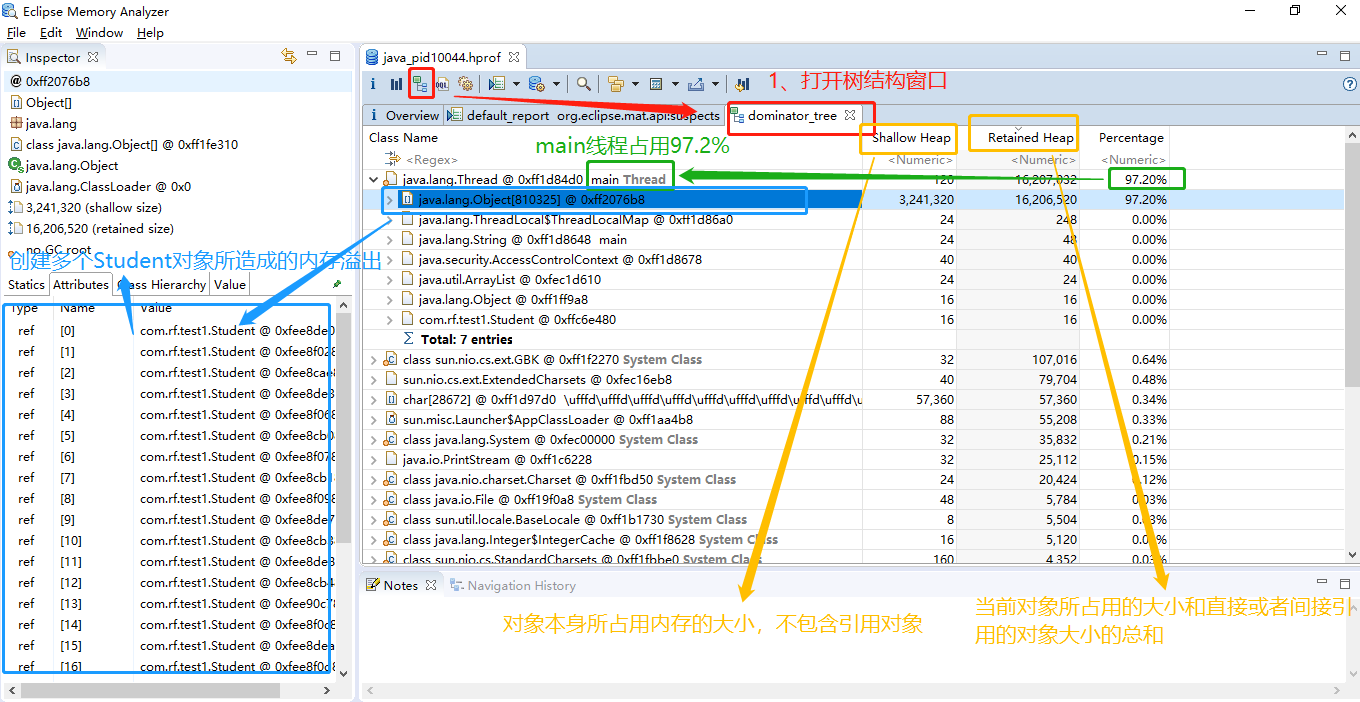Open the Histogram toolbar icon

click(x=397, y=84)
